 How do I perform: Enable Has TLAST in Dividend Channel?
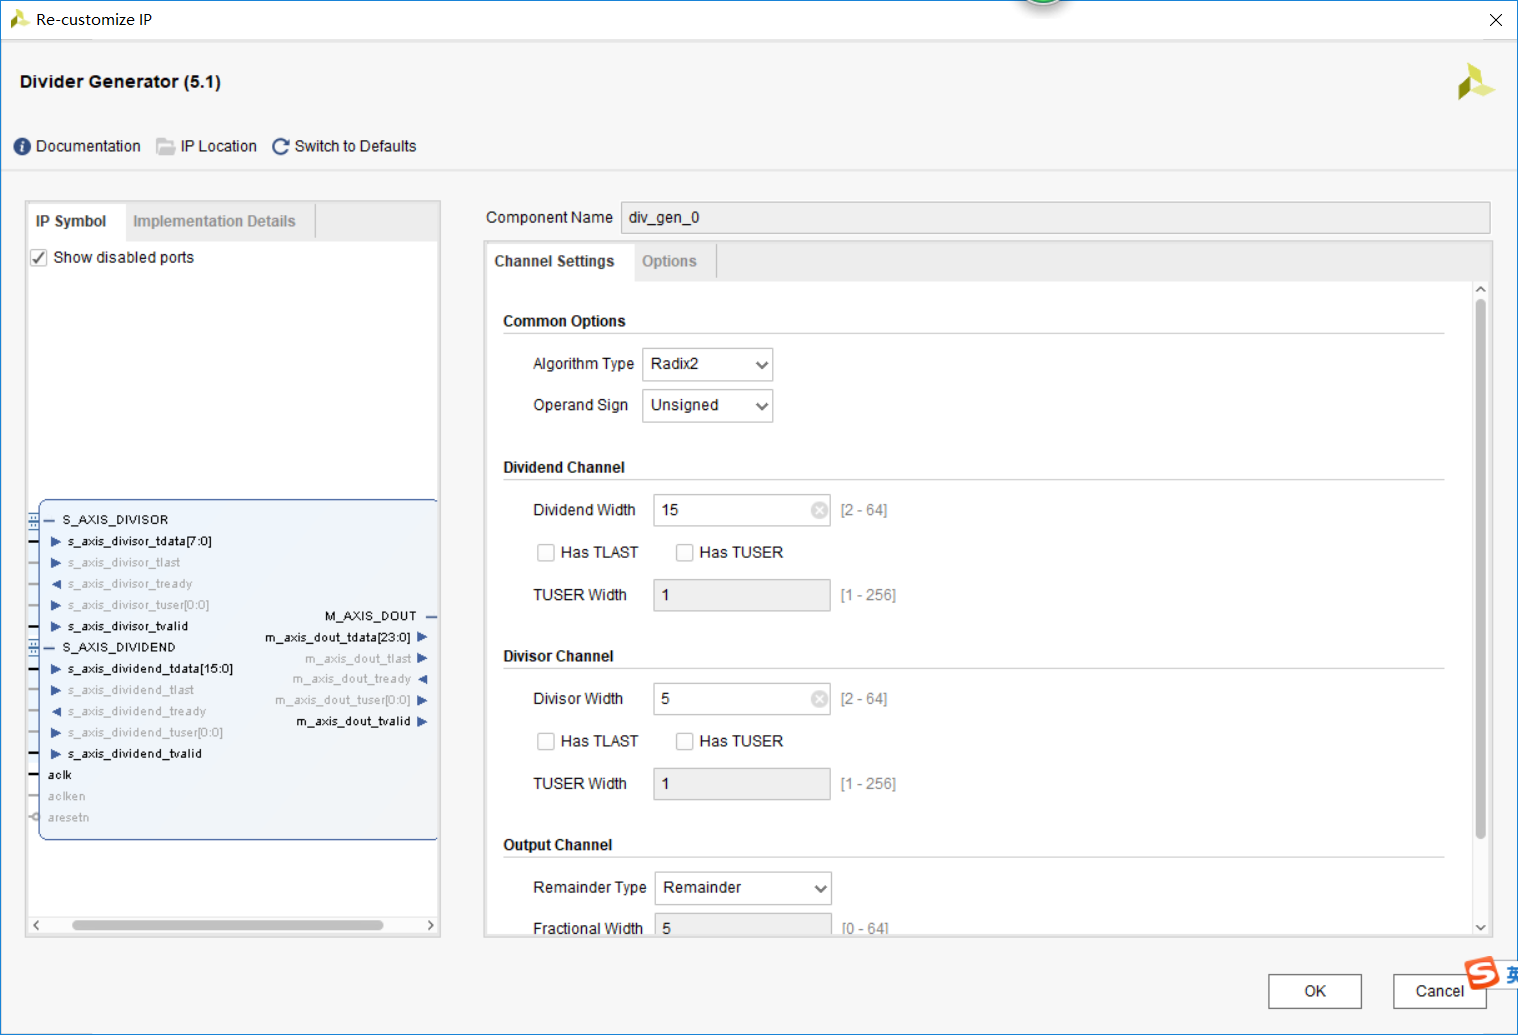(x=546, y=552)
